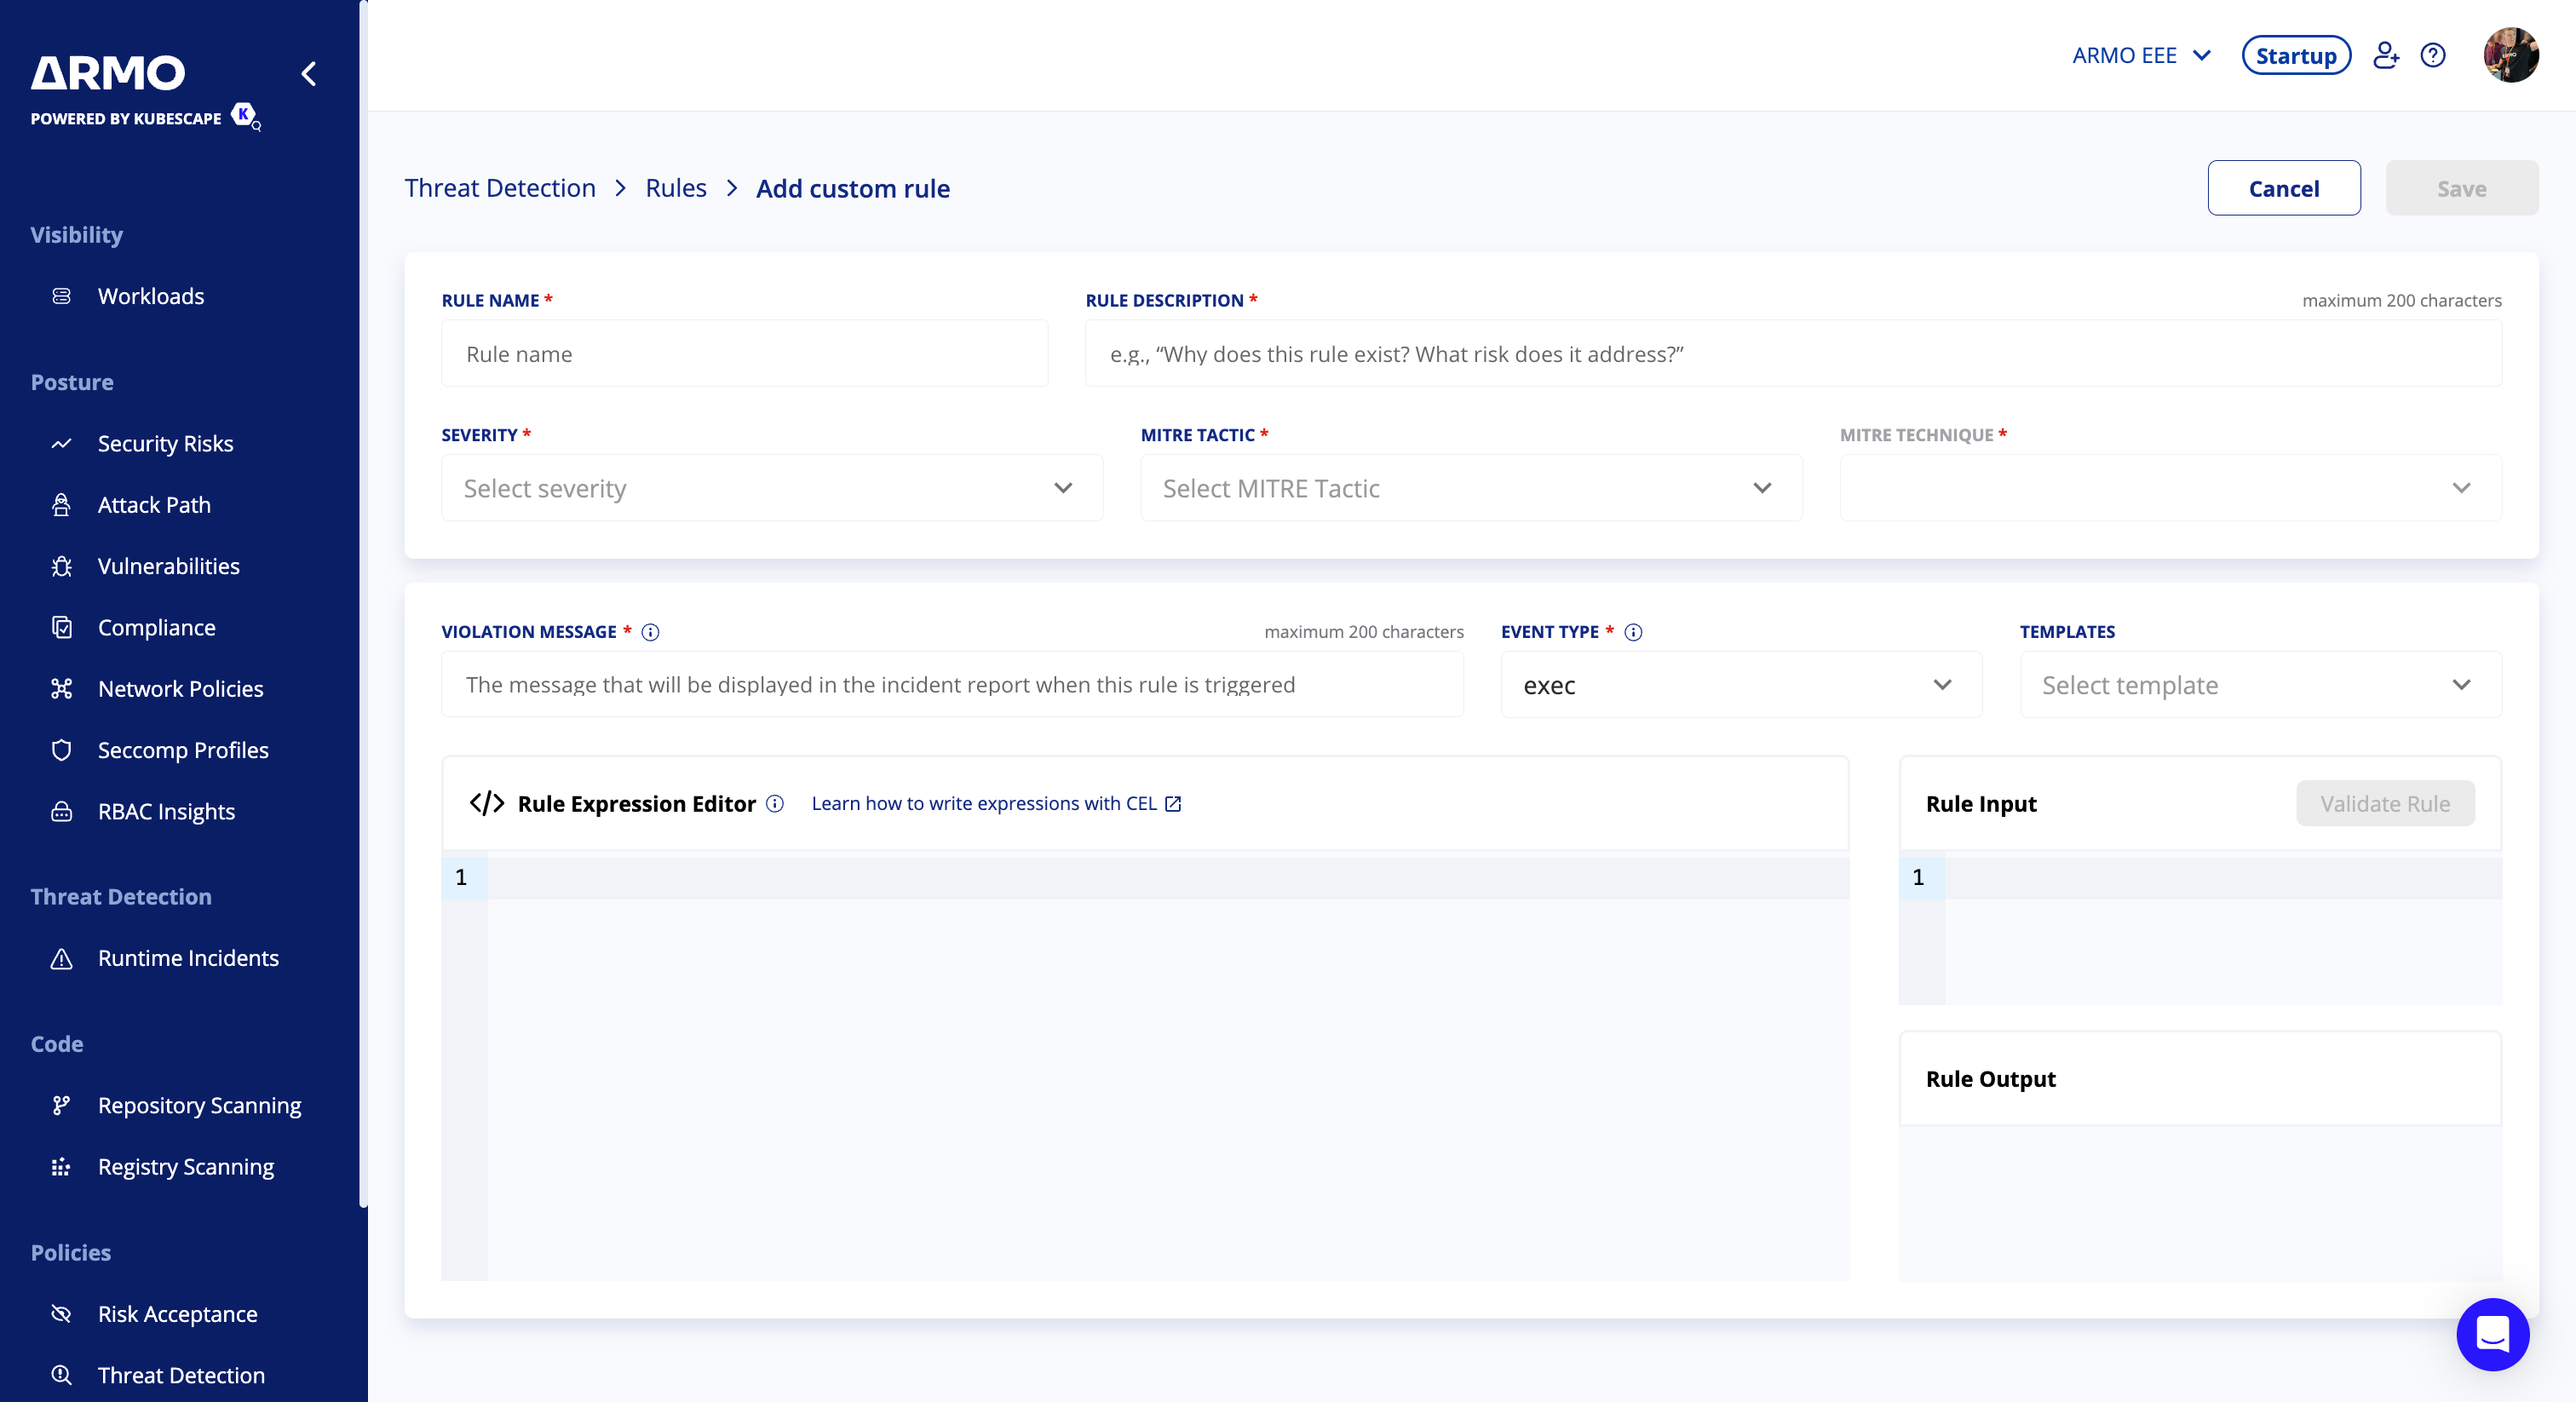Switch account via ARMO EEE dropdown
Image resolution: width=2576 pixels, height=1402 pixels.
(x=2141, y=56)
